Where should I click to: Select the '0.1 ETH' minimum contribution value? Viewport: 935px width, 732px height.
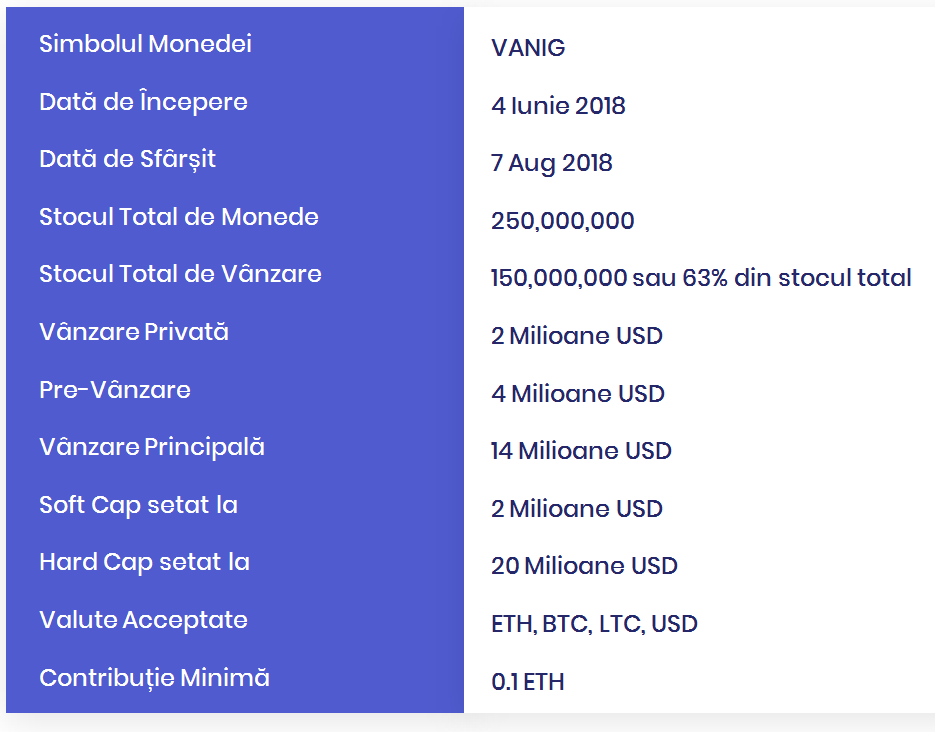click(527, 682)
